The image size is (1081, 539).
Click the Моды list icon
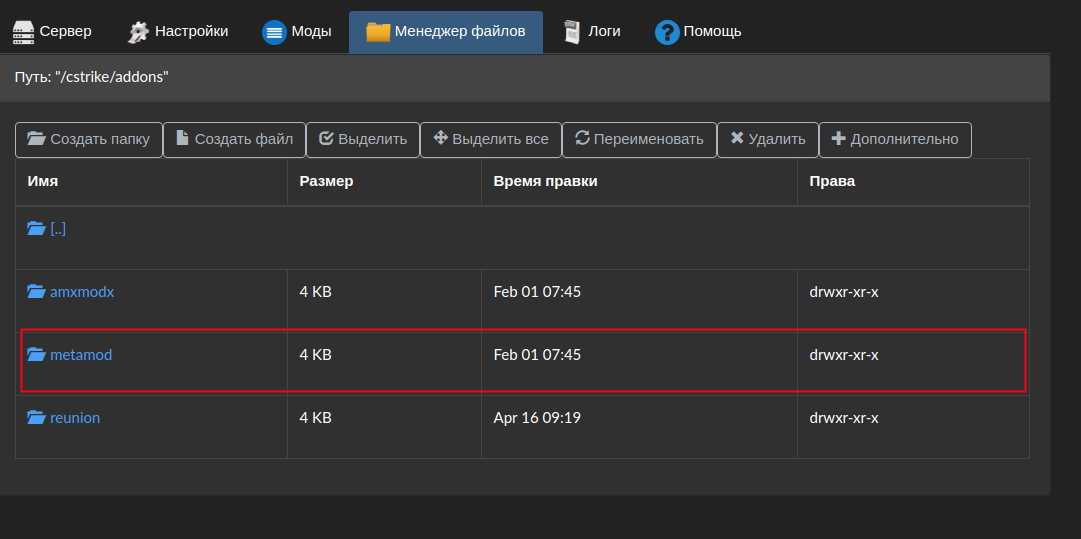[x=274, y=32]
